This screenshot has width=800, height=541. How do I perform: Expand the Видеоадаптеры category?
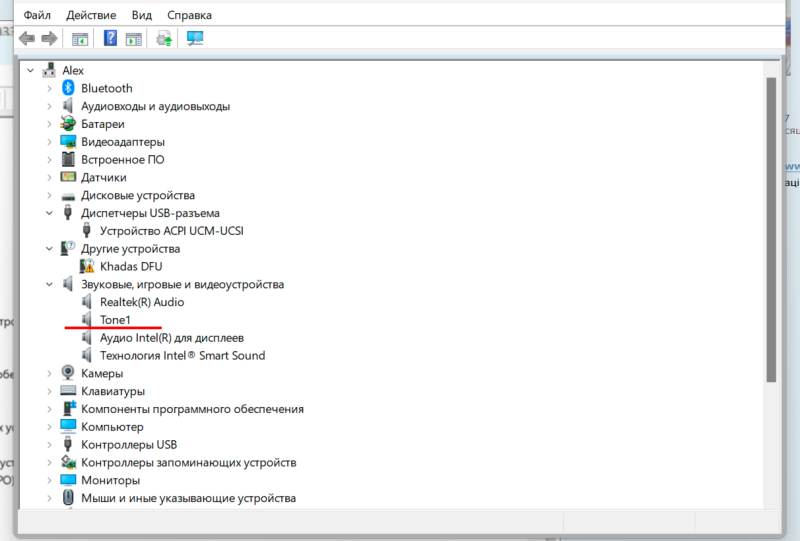50,142
